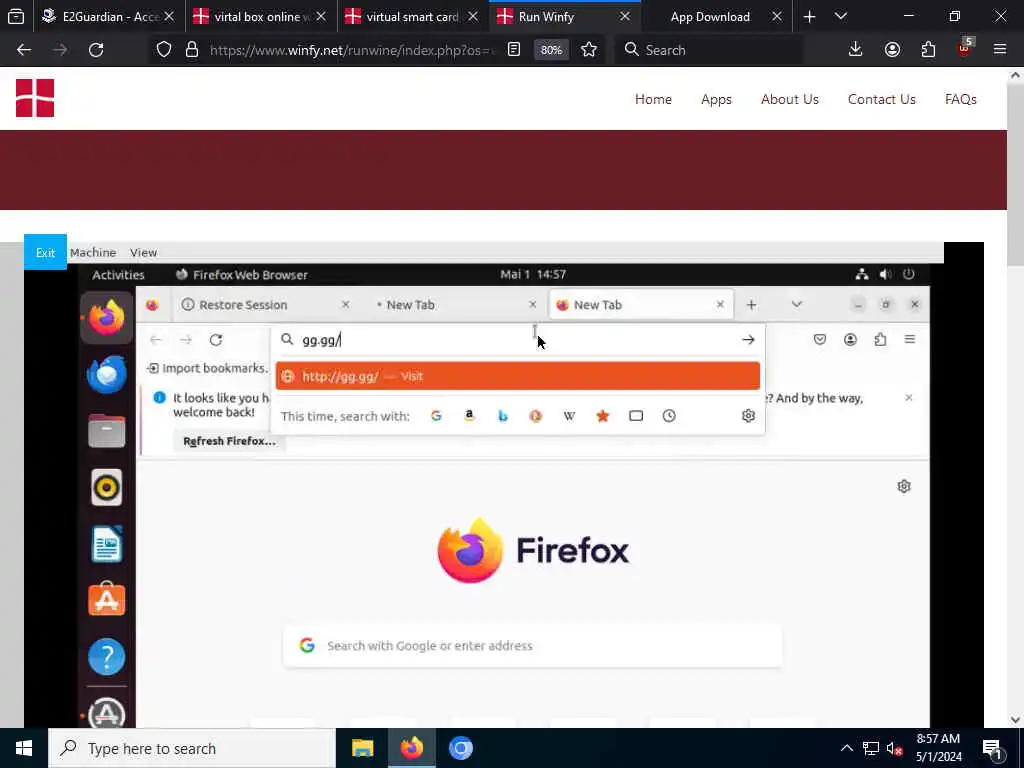Open the Home link on Winfy

click(x=653, y=99)
